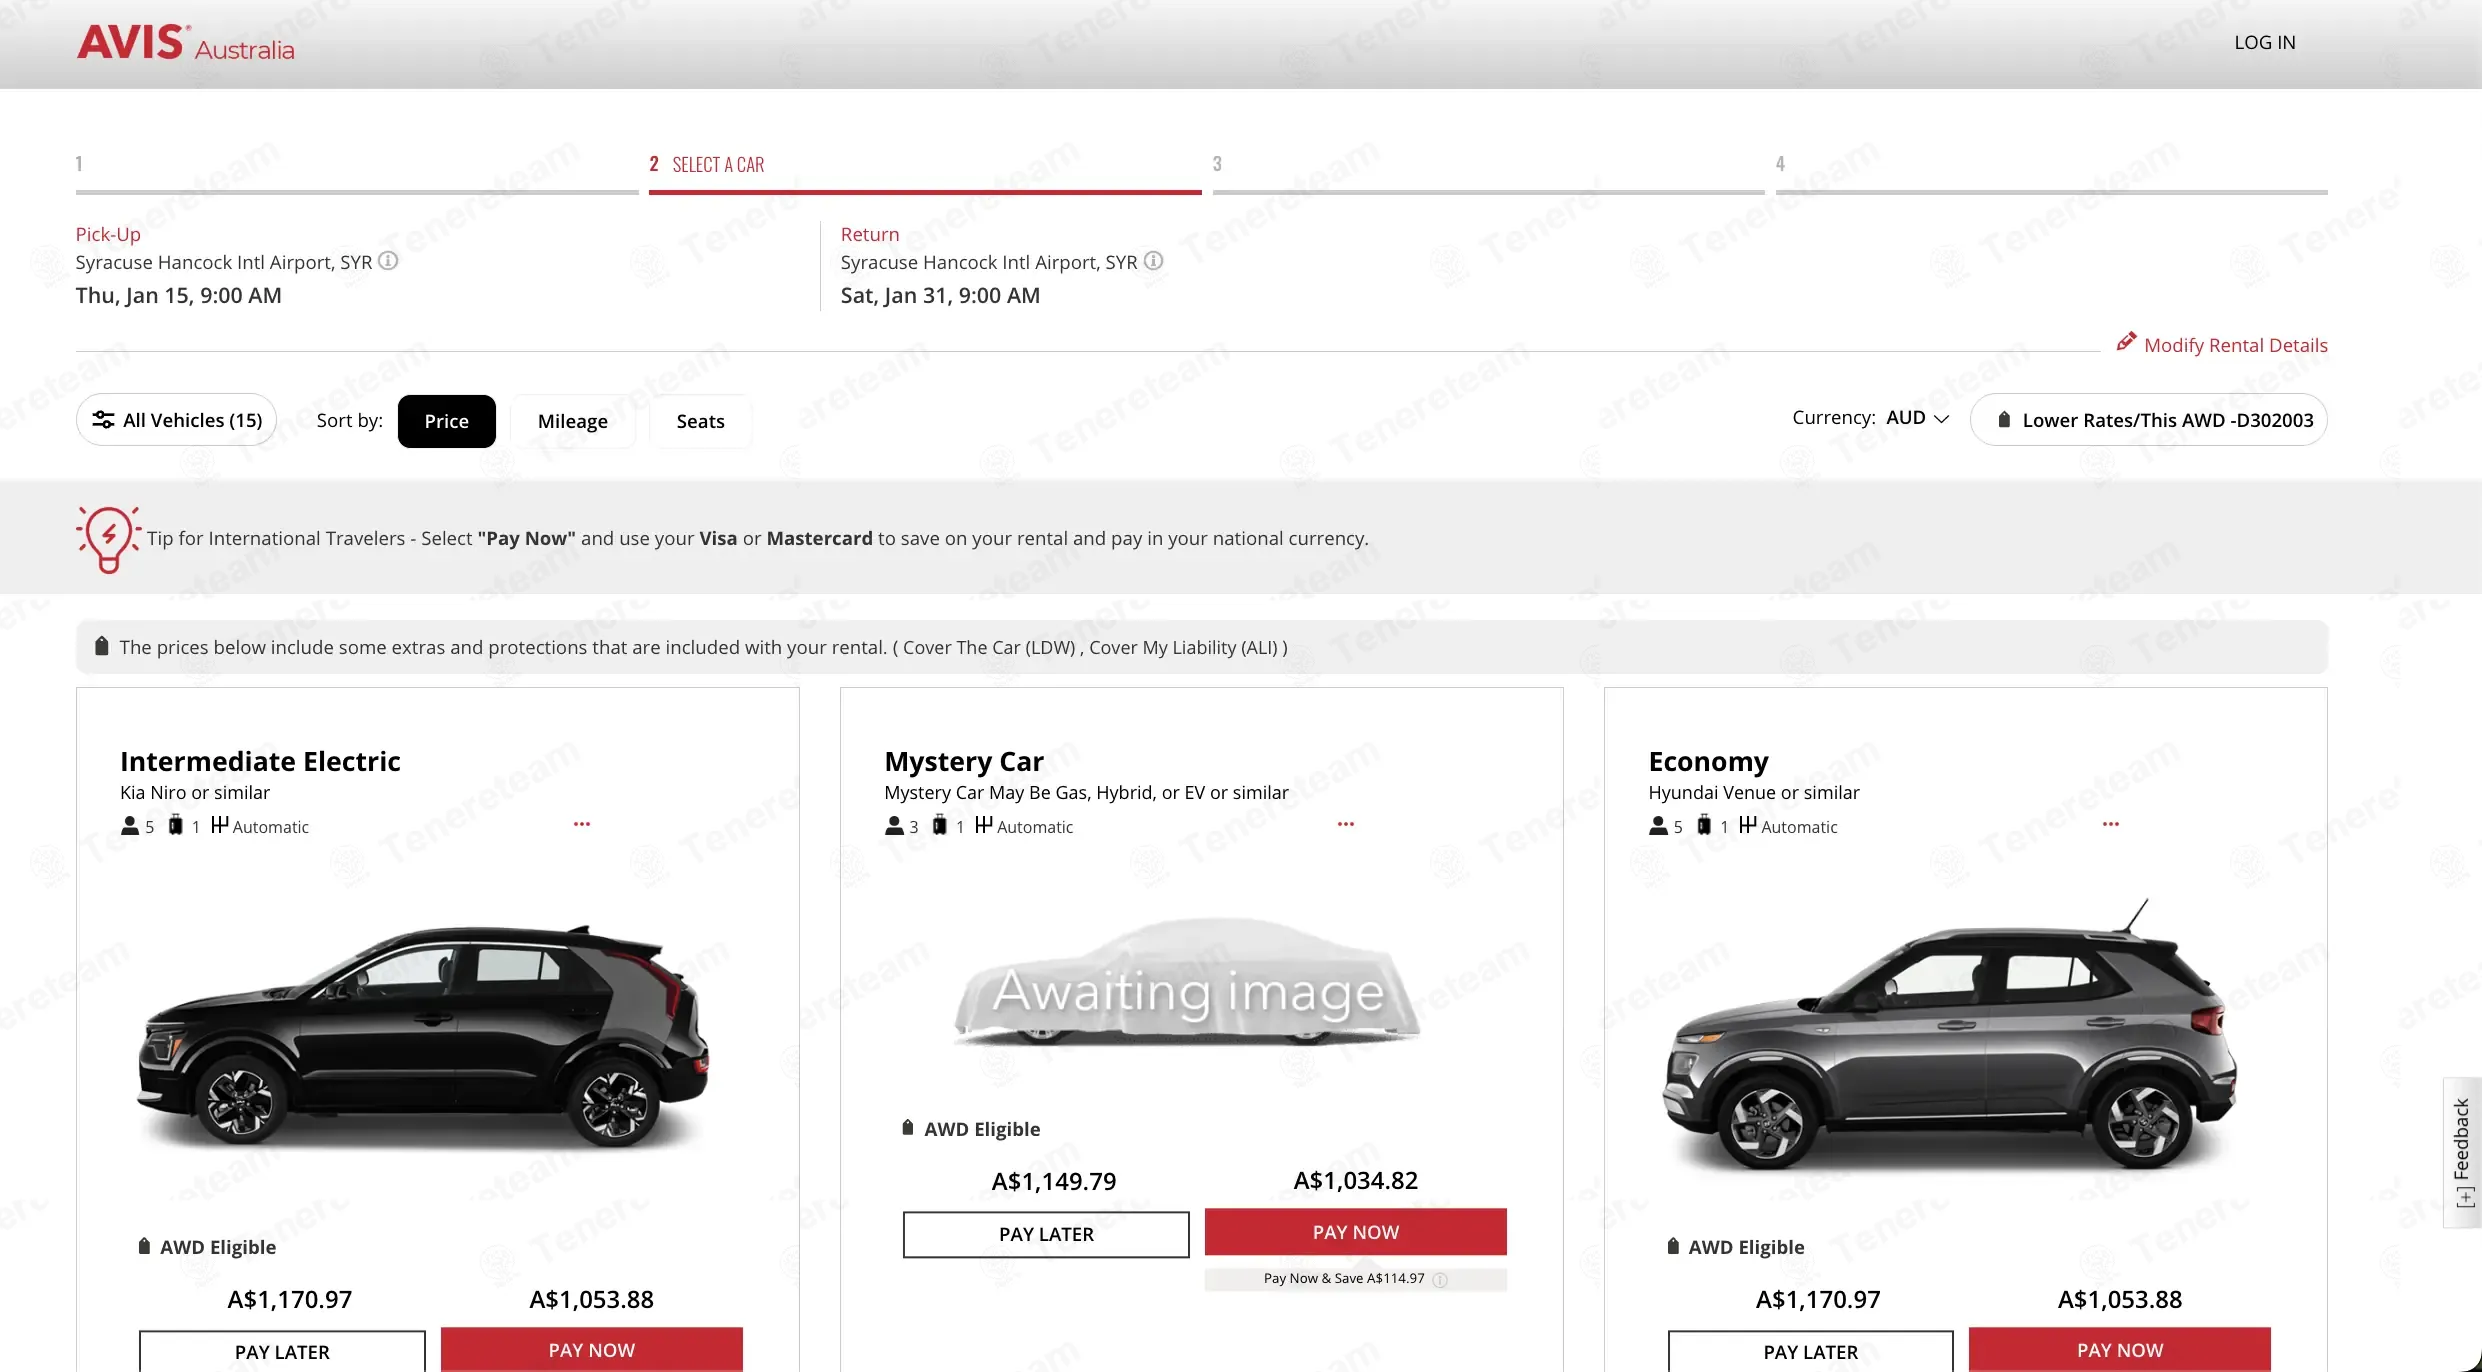Expand the Lower Rates AWD discount selector
Viewport: 2482px width, 1372px height.
(2148, 420)
